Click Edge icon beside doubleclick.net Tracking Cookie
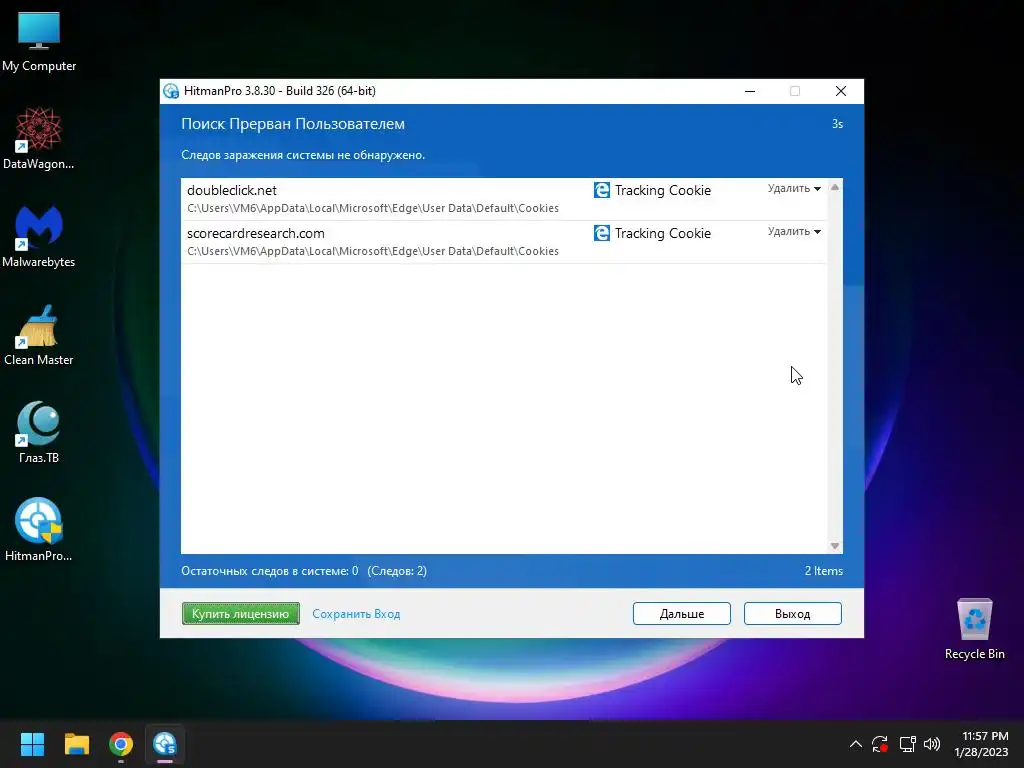The width and height of the screenshot is (1024, 768). [601, 190]
